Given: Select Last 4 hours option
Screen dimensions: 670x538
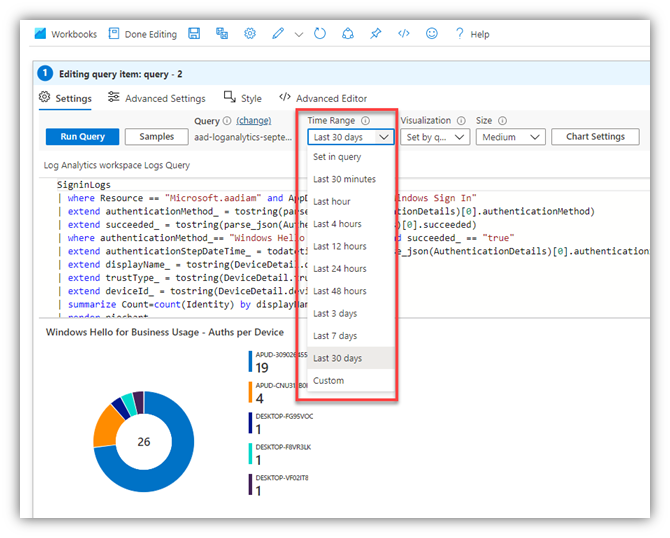Looking at the screenshot, I should point(350,224).
